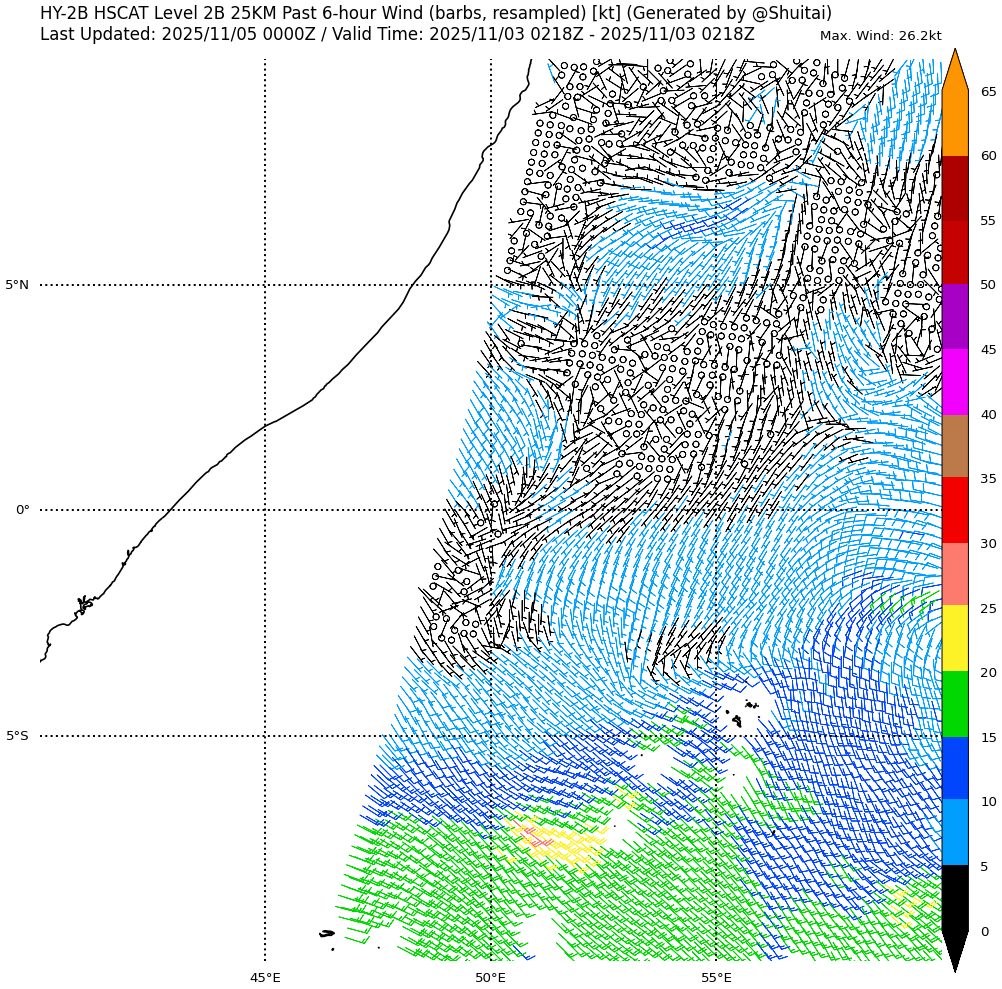1002x989 pixels.
Task: Click the green 15-20 kt colorbar segment
Action: pos(955,704)
